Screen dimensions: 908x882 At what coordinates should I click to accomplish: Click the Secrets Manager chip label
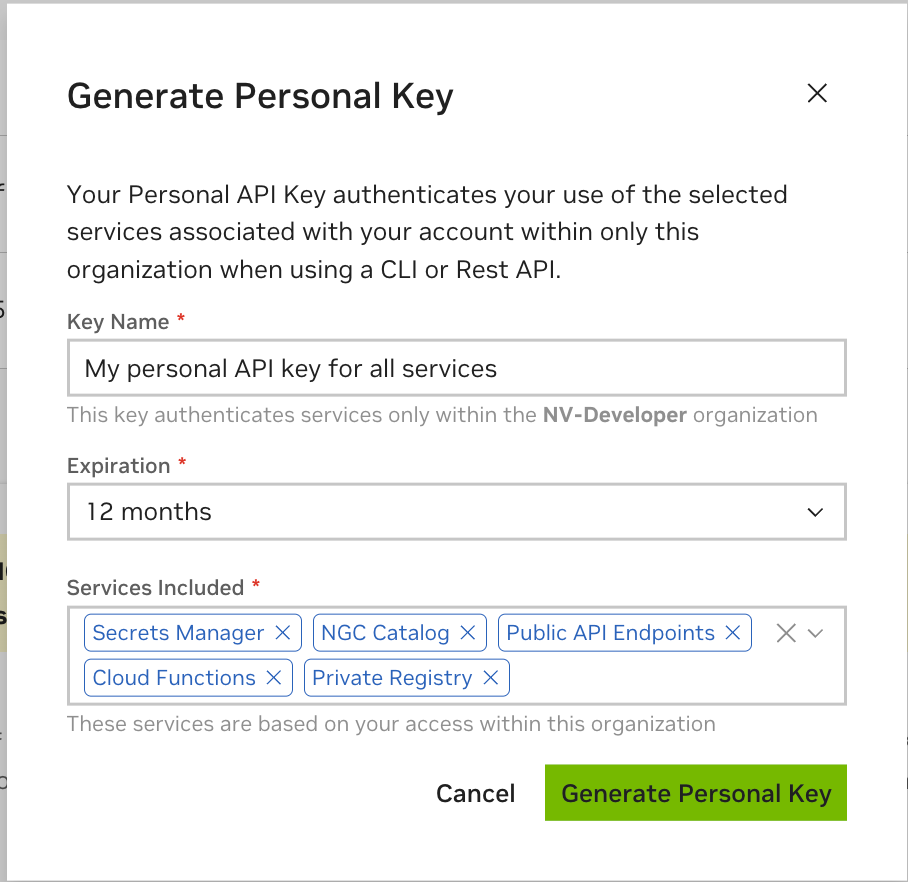point(178,633)
